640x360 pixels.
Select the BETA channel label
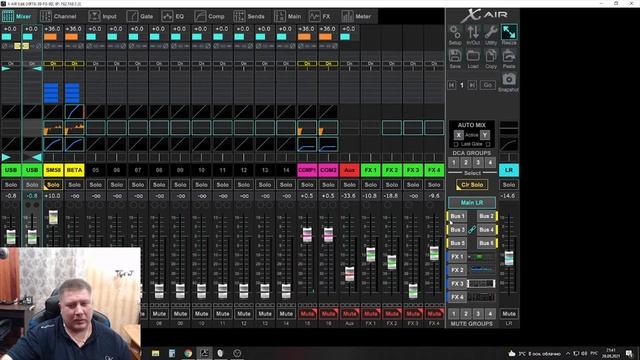pyautogui.click(x=74, y=170)
